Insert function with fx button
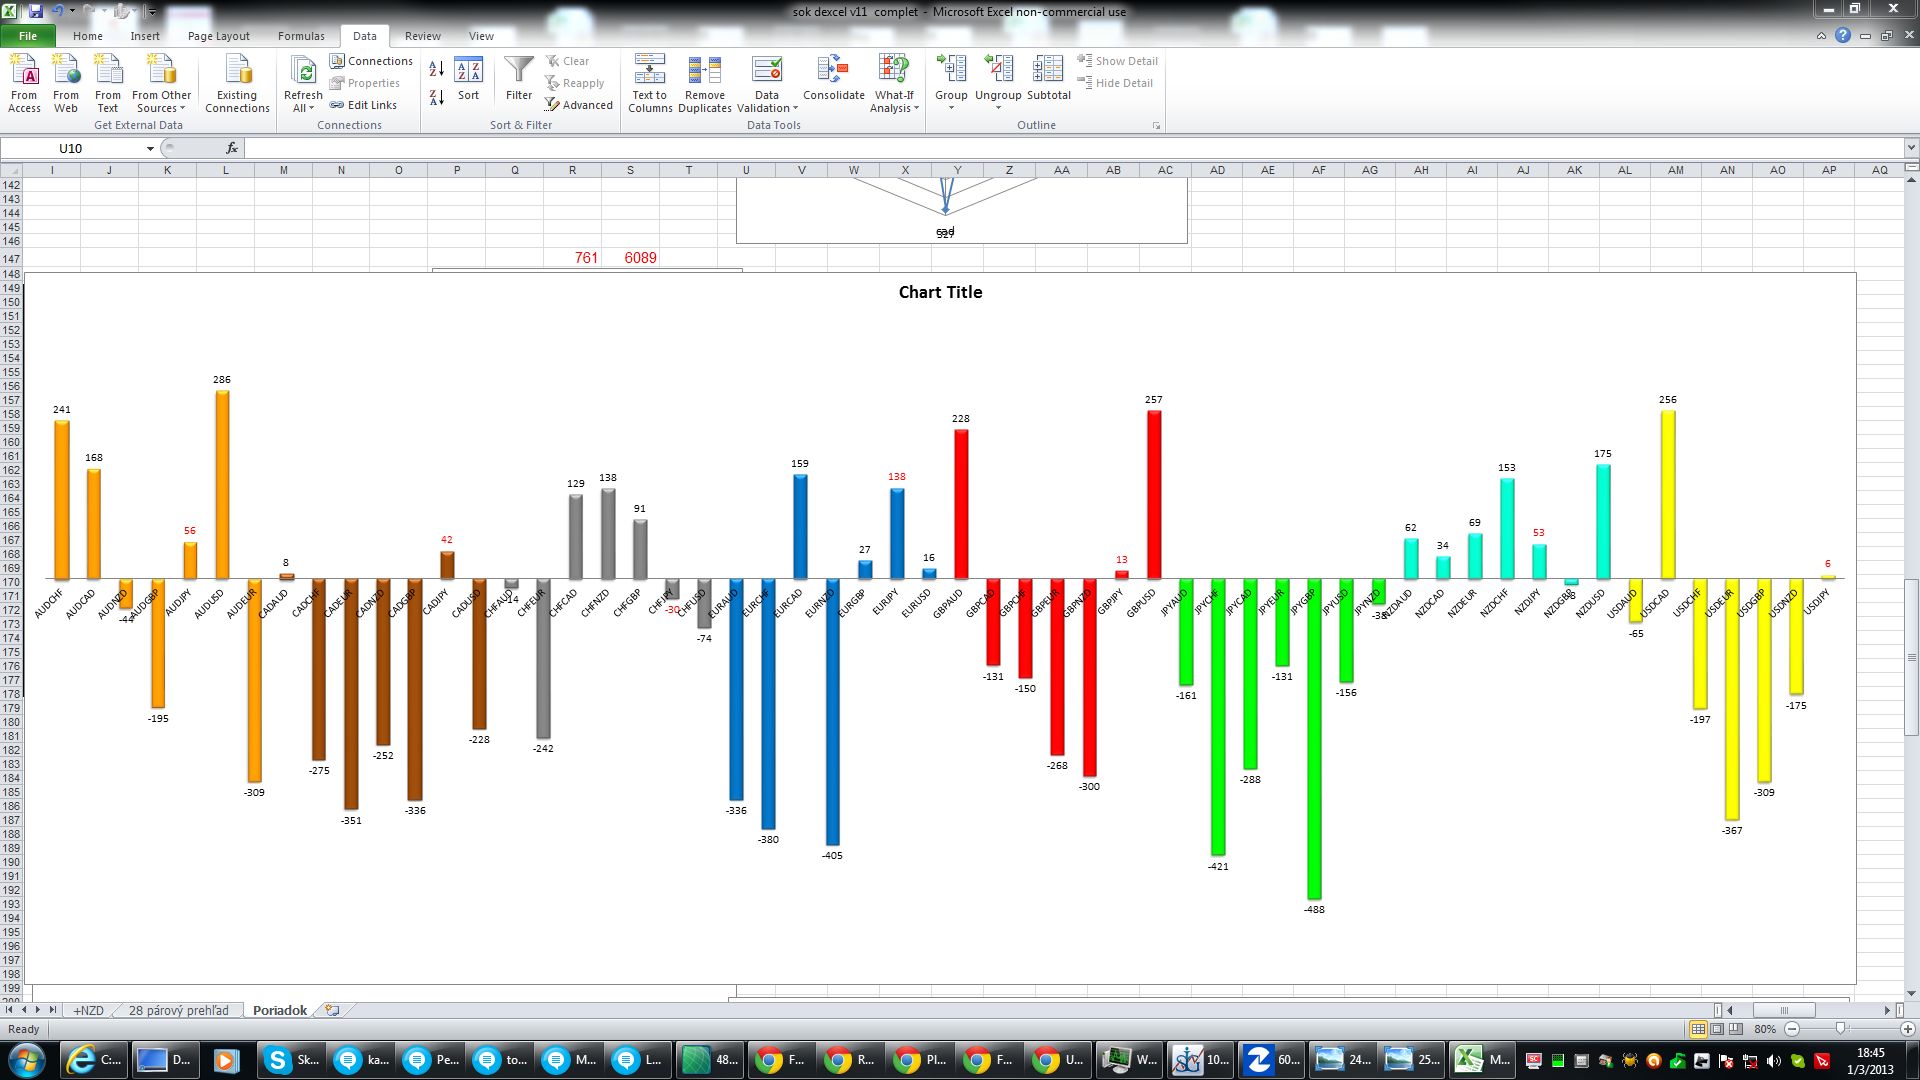 (x=232, y=148)
